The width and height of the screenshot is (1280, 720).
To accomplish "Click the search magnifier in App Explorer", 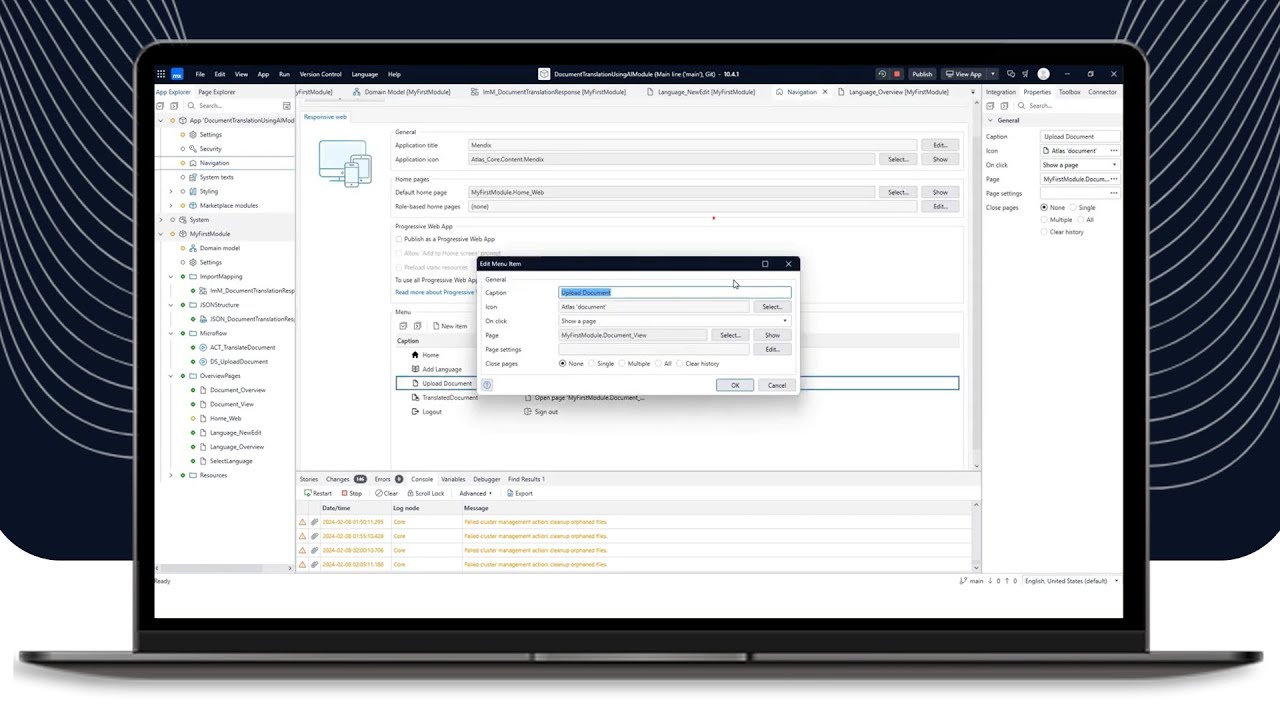I will click(190, 105).
